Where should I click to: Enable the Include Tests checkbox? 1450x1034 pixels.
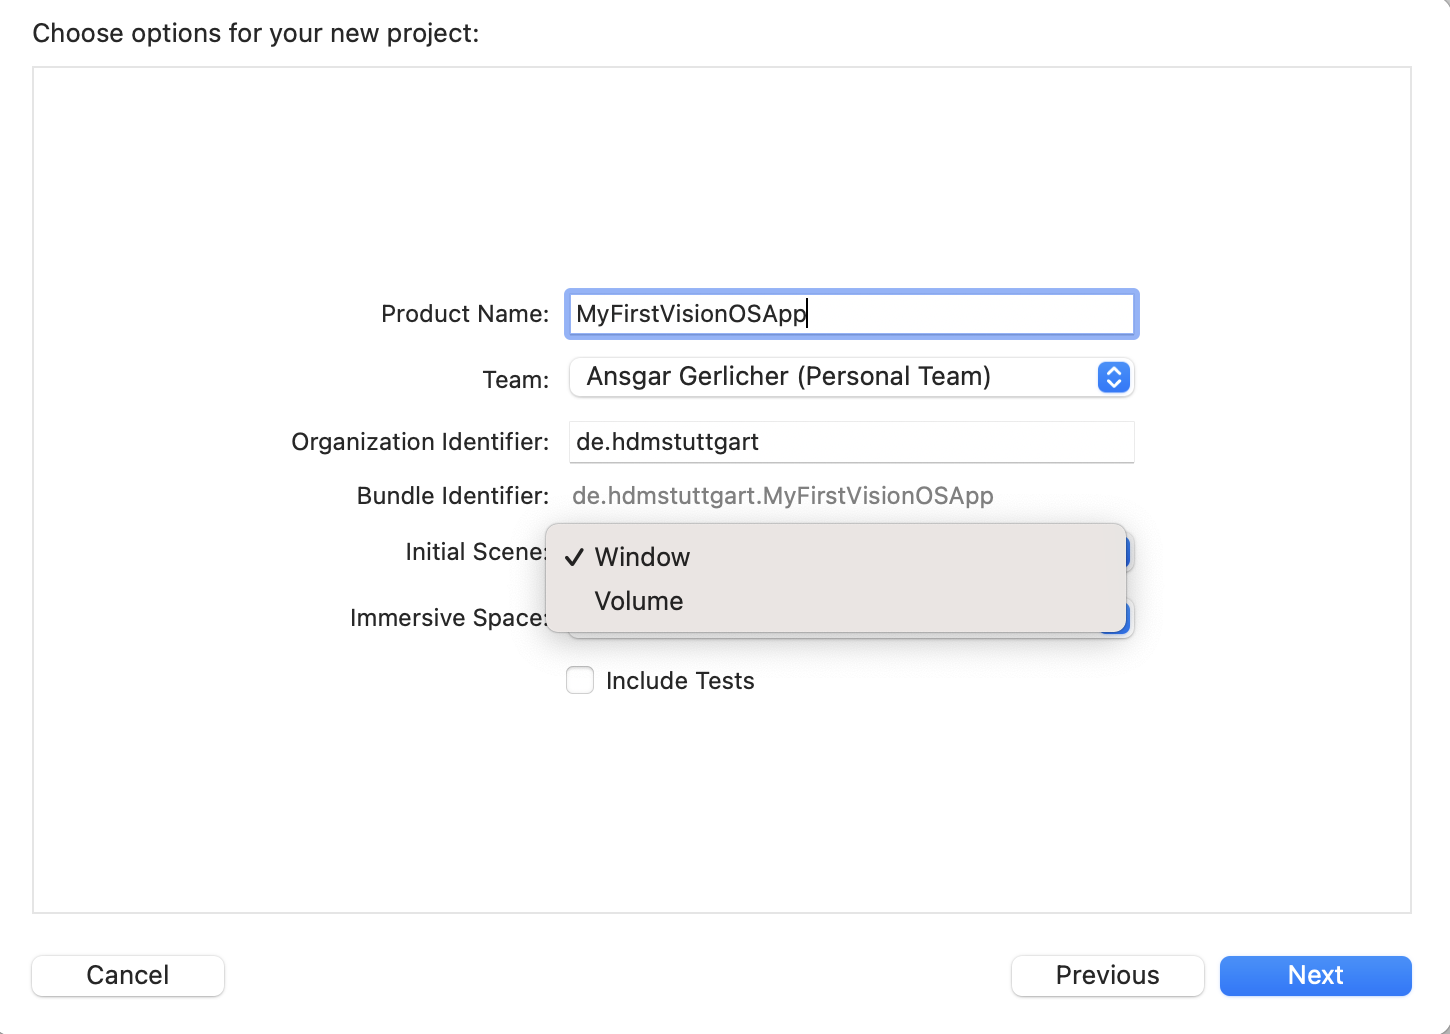click(x=580, y=680)
